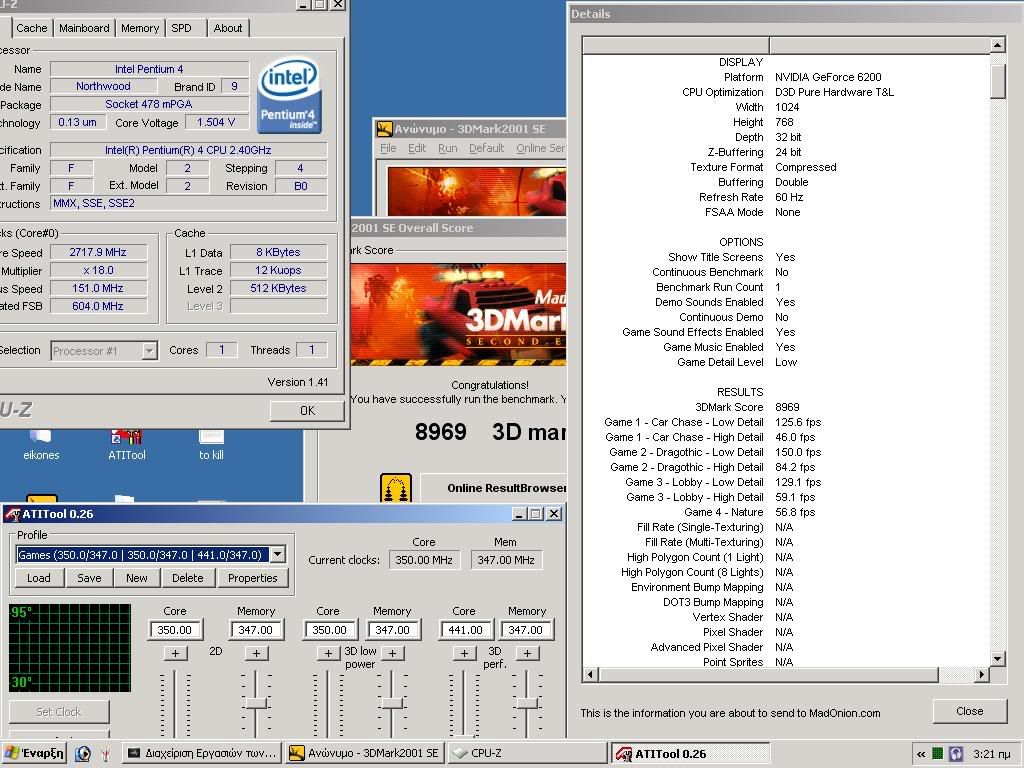Image resolution: width=1024 pixels, height=768 pixels.
Task: Select the 'to kill' desktop icon
Action: pos(211,437)
